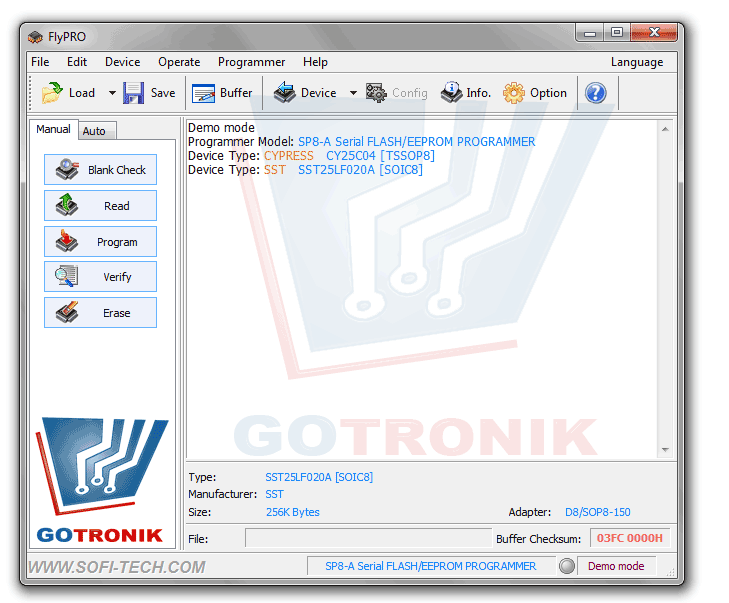Select the Manual tab
The width and height of the screenshot is (729, 603).
coord(53,129)
